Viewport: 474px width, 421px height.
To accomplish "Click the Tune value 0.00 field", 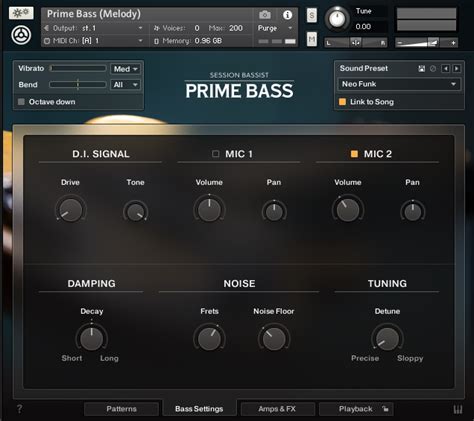I will click(363, 27).
